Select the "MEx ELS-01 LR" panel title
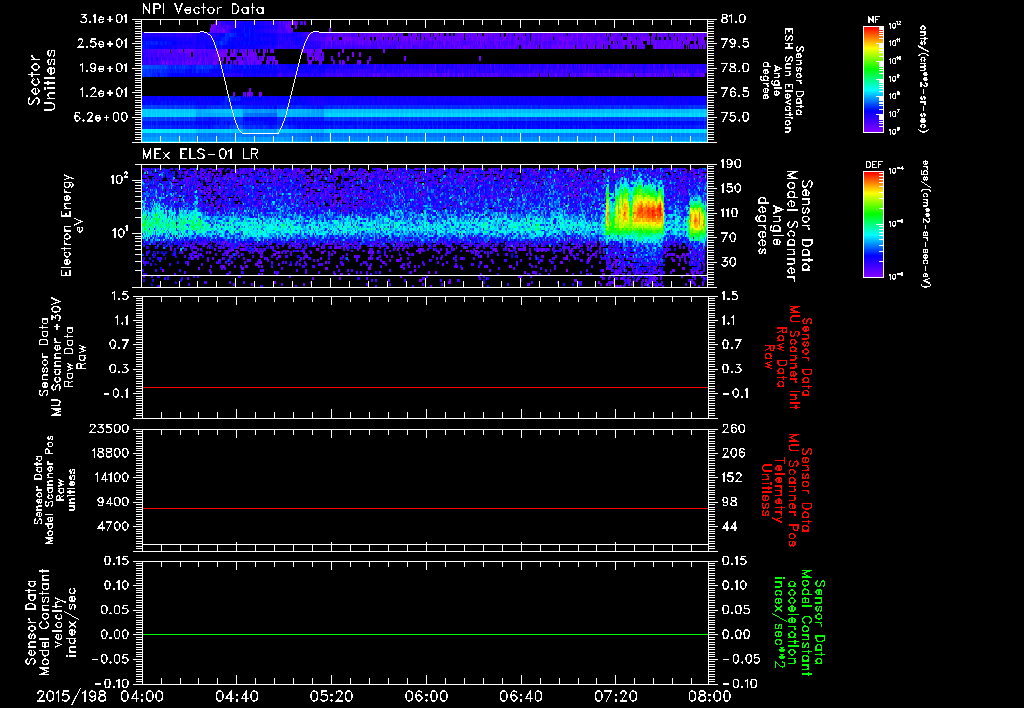1024x708 pixels. pos(200,154)
